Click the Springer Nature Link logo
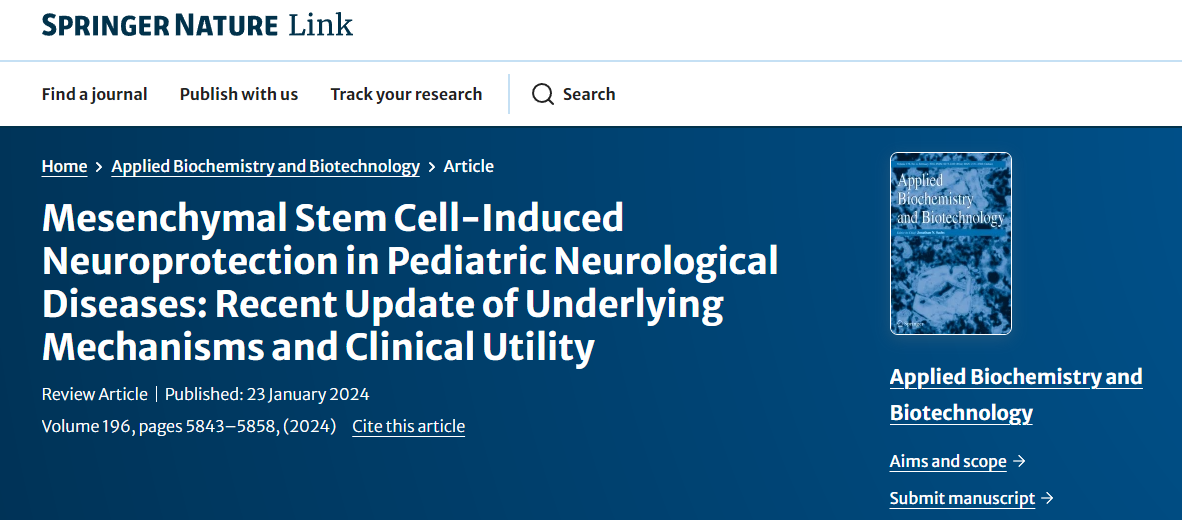The image size is (1182, 520). point(197,24)
